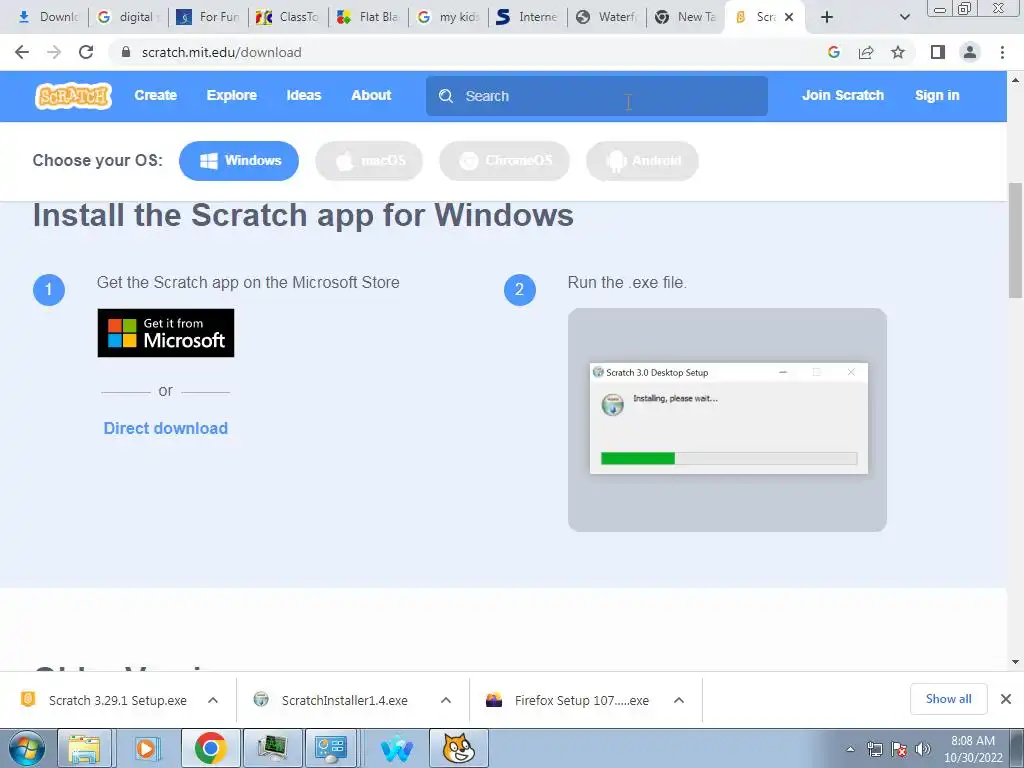Click the taskbar clock showing 8:08 AM

click(x=972, y=749)
